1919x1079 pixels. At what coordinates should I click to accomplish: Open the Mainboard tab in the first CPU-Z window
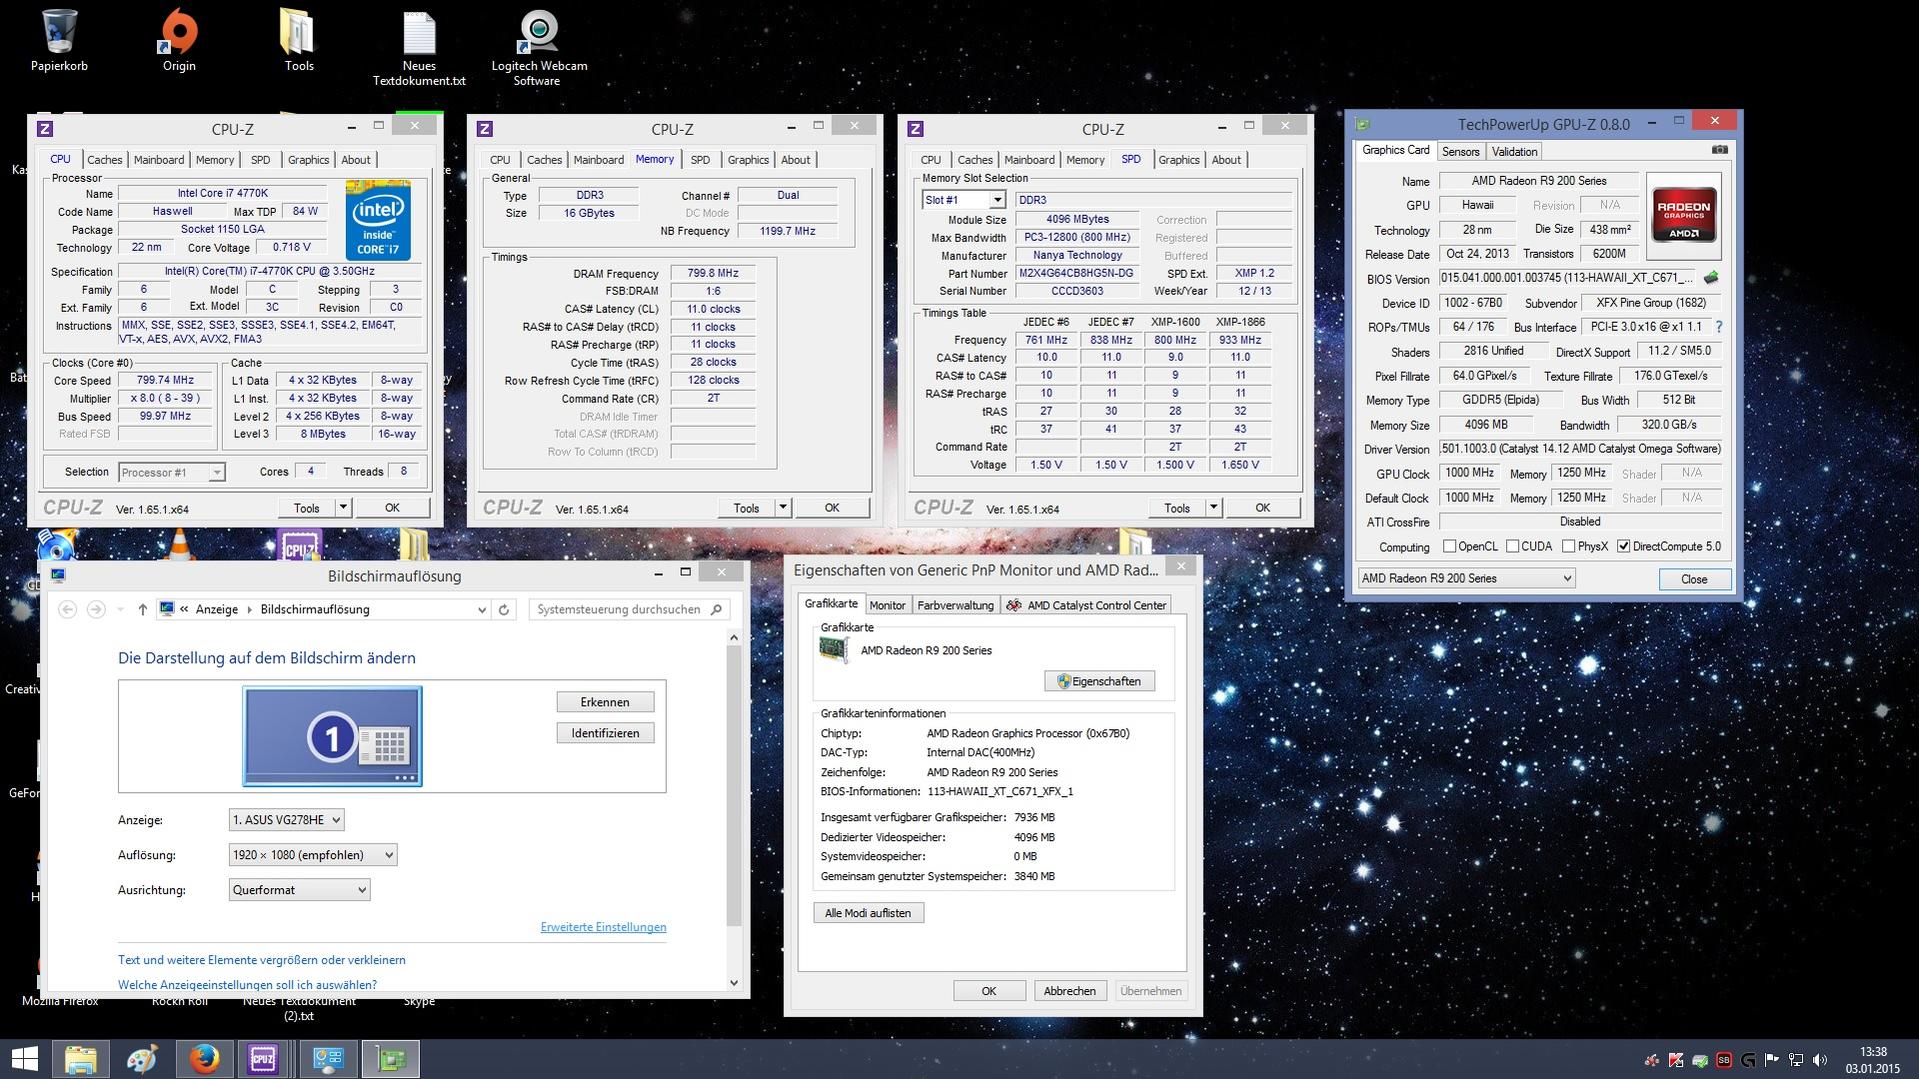tap(158, 160)
